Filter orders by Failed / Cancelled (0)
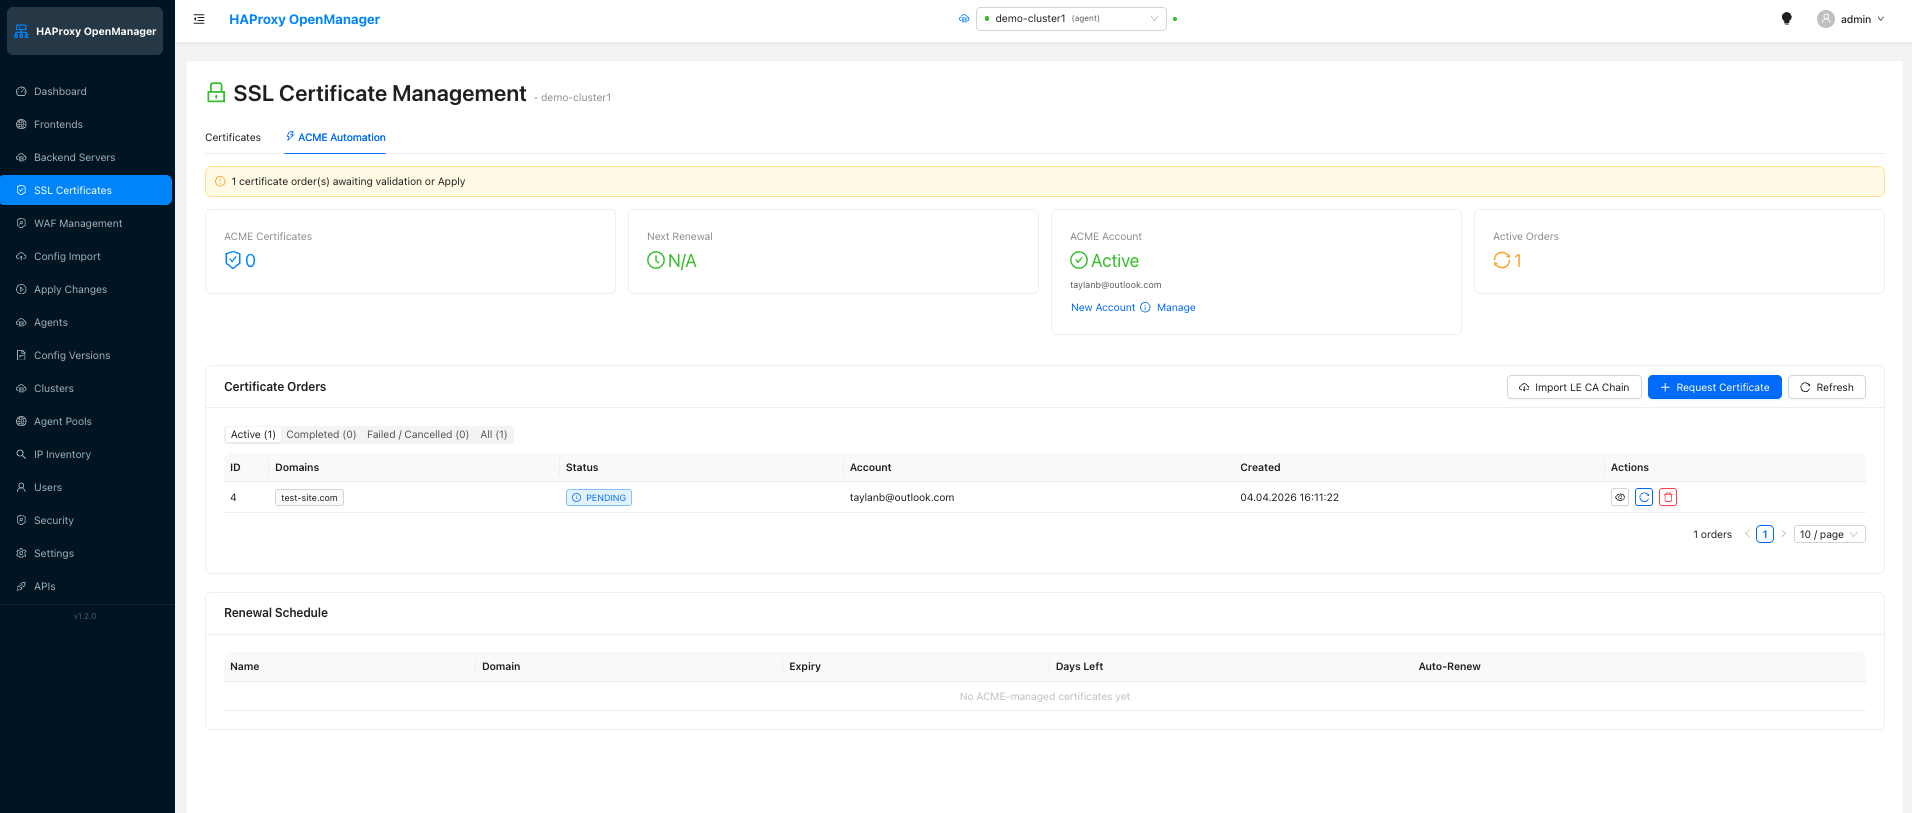1912x813 pixels. (418, 434)
